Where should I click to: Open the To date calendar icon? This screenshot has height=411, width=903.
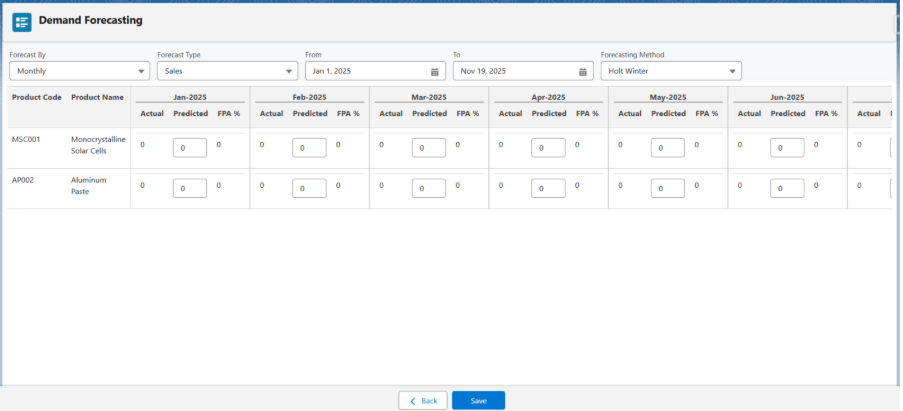pos(583,72)
